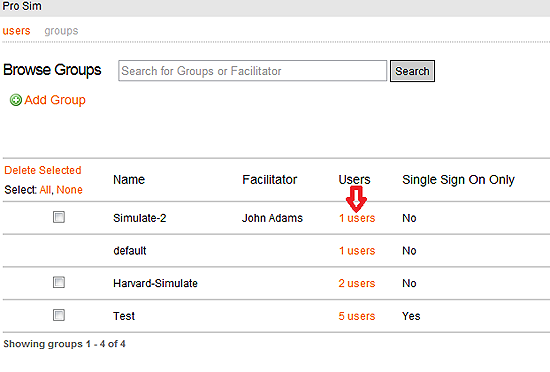Open the 1 users link for default
This screenshot has width=550, height=372.
tap(357, 251)
